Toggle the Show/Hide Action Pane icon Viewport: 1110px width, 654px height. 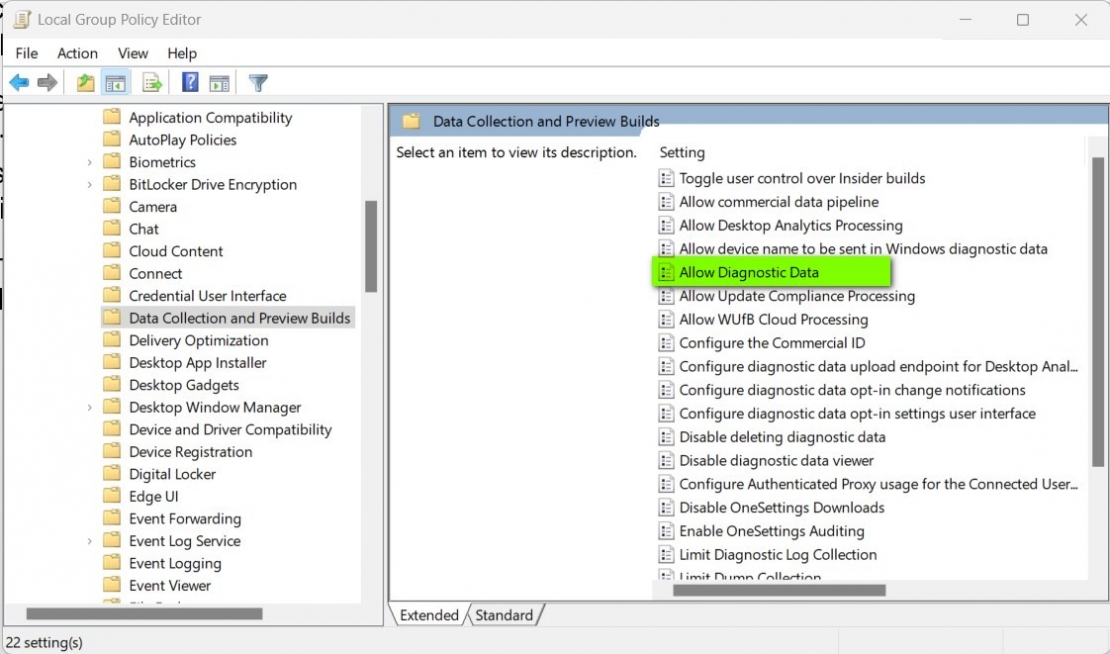point(221,82)
